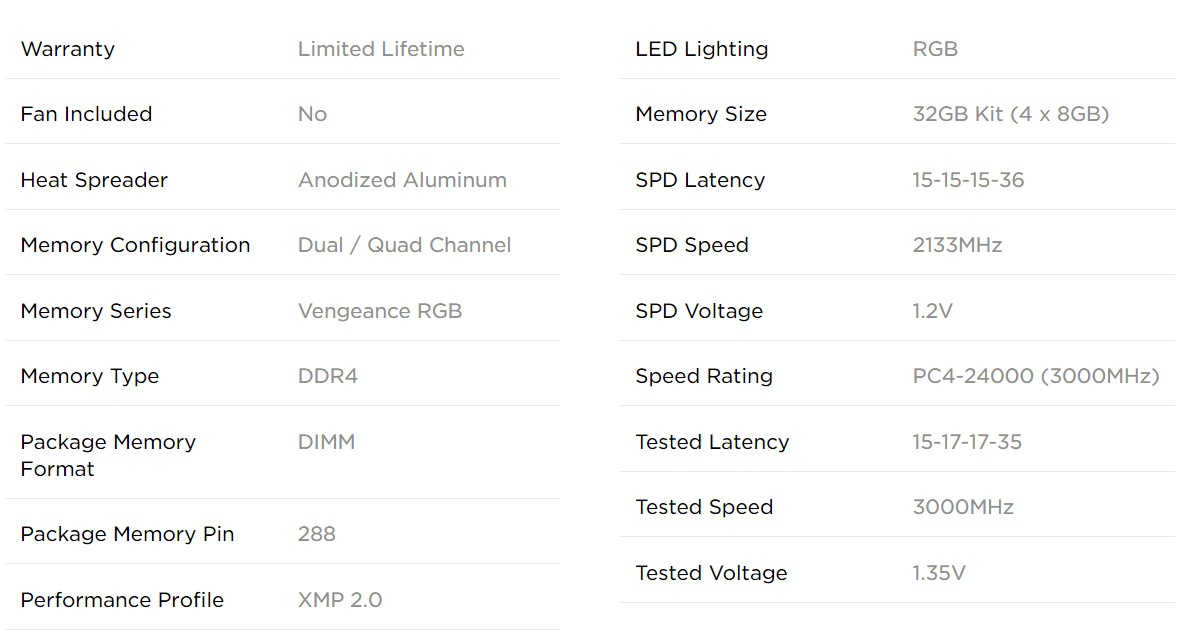Click the Fan Included row label
1202x640 pixels.
(86, 114)
